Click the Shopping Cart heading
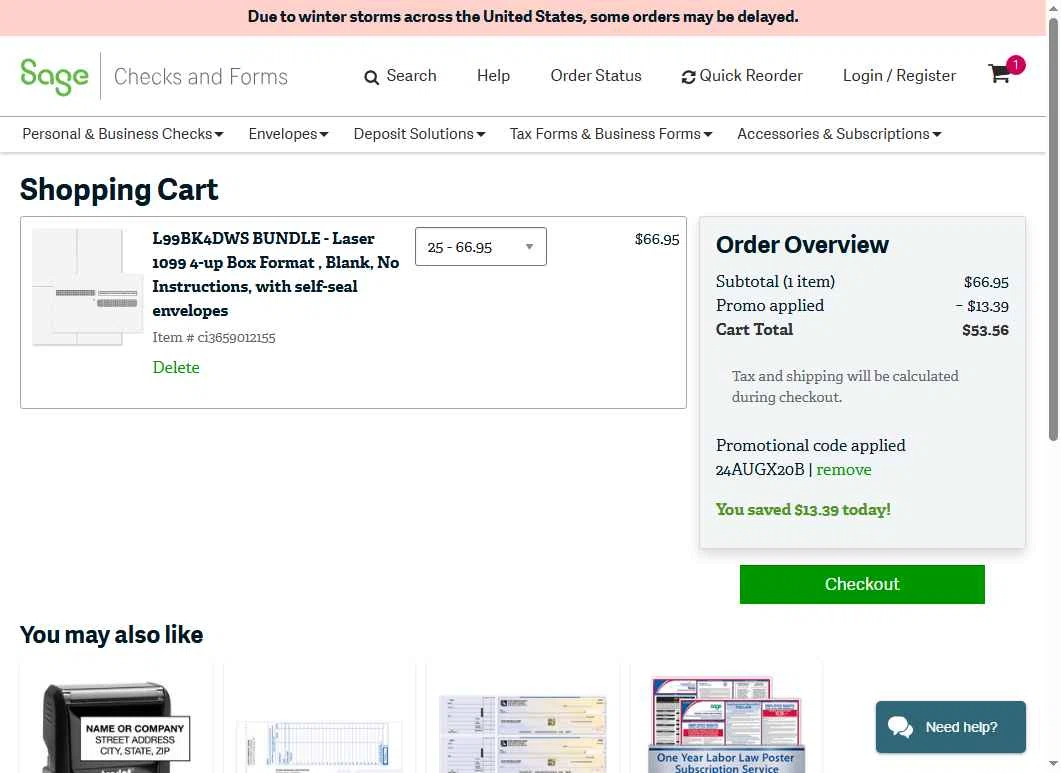This screenshot has height=773, width=1061. (119, 190)
